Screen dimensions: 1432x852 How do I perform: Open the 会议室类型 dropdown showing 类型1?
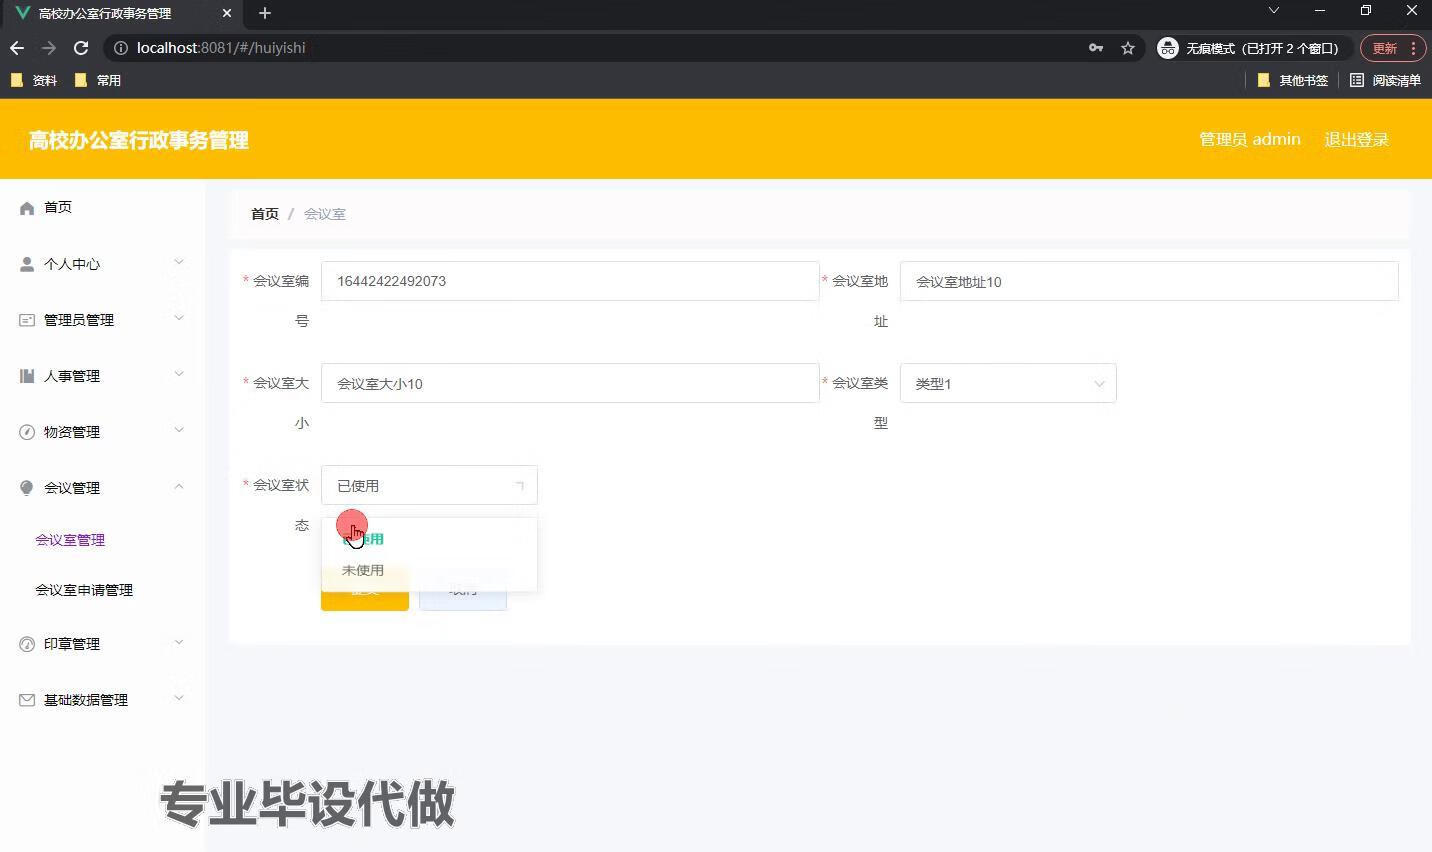pos(1008,384)
